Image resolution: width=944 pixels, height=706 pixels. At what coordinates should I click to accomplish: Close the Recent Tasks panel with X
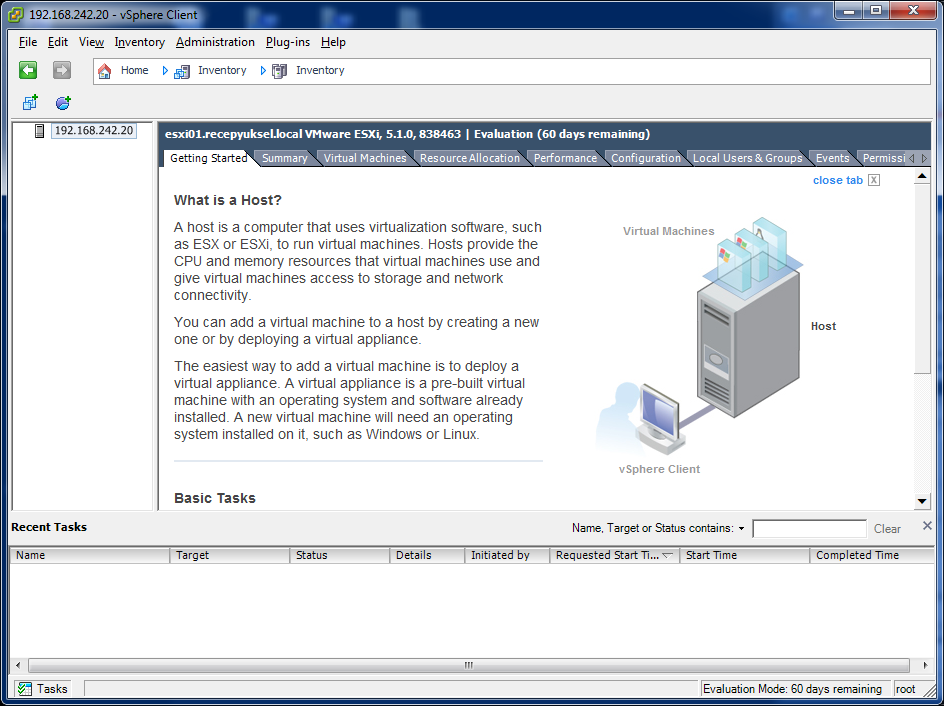(x=927, y=525)
